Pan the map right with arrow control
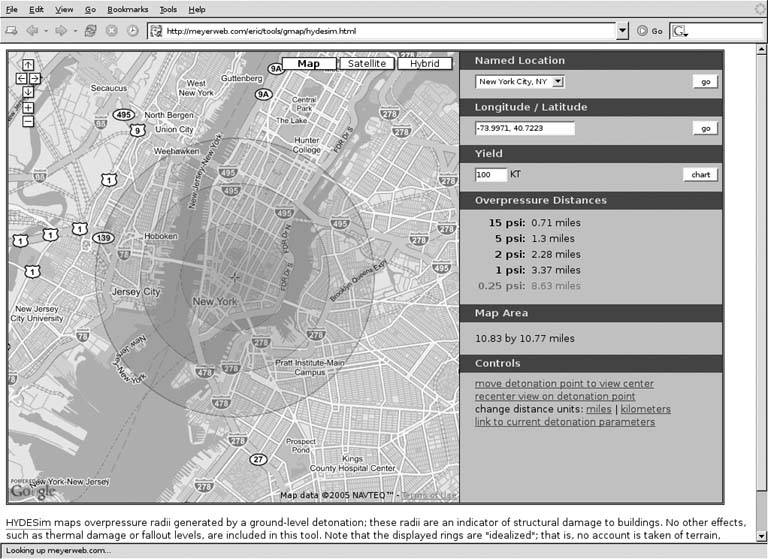This screenshot has height=559, width=768. 35,78
